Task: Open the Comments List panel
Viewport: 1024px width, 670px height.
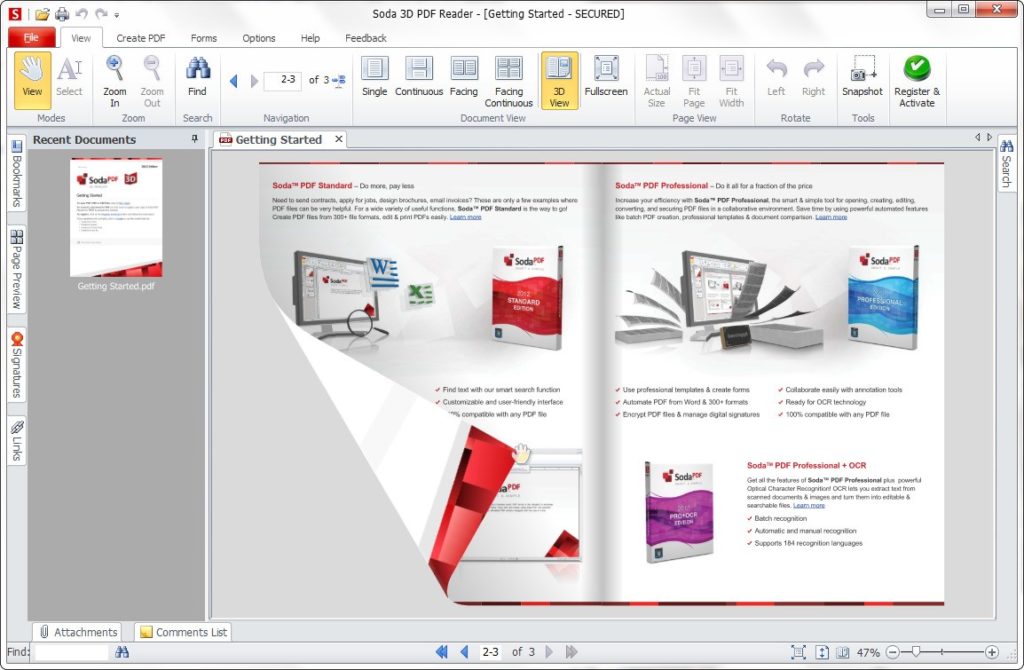Action: coord(182,631)
